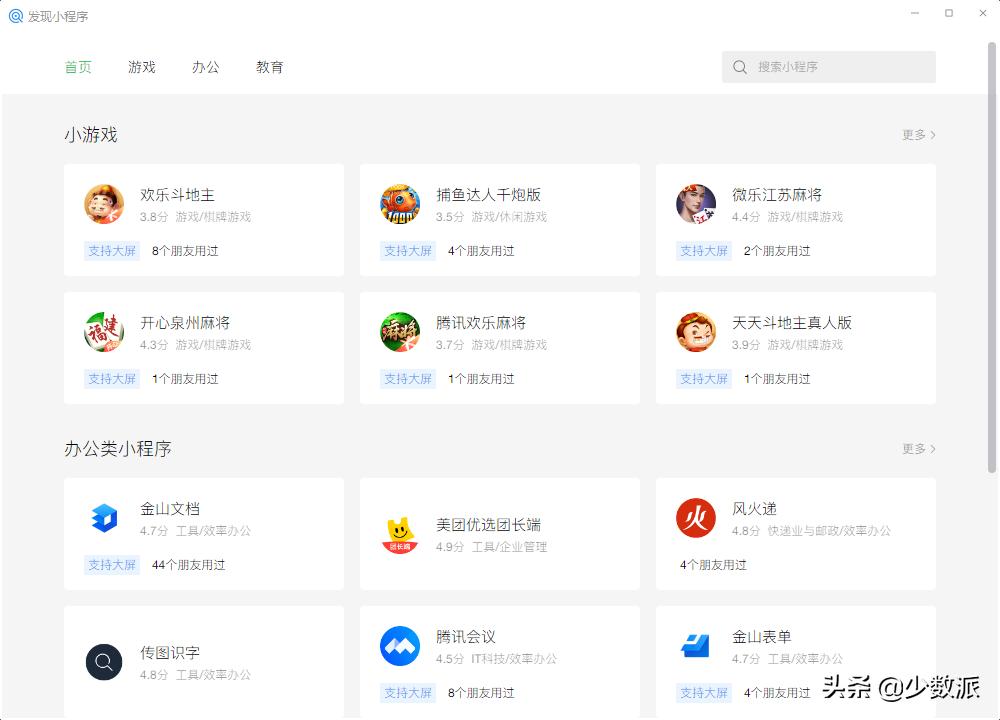The height and width of the screenshot is (720, 1000).
Task: Click the 搜索小程序 search field
Action: (828, 67)
